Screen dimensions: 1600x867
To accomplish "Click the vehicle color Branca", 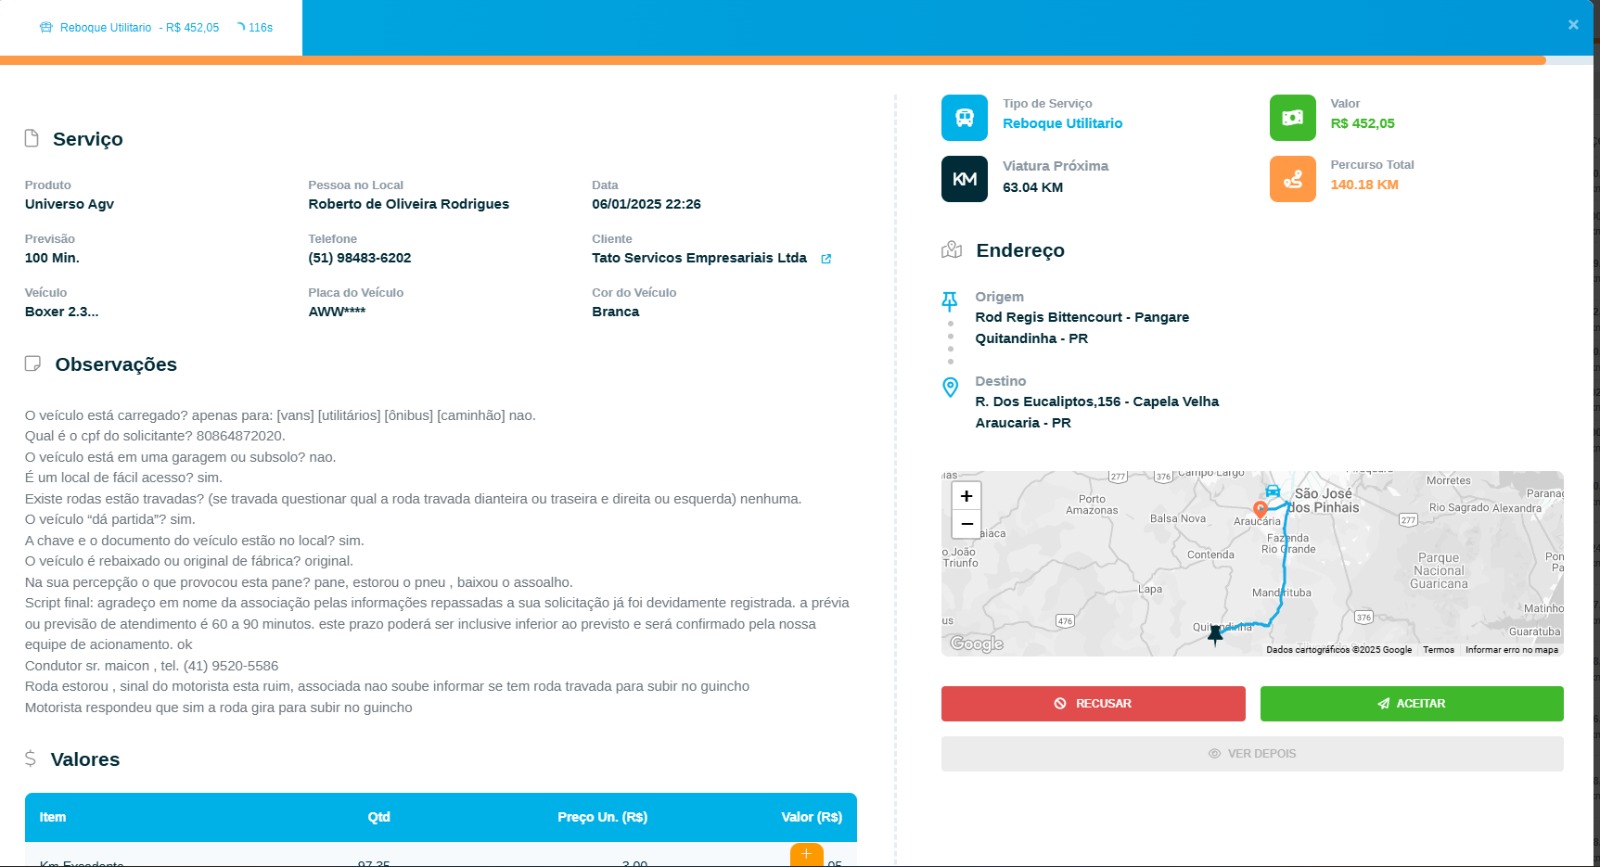I will 615,312.
